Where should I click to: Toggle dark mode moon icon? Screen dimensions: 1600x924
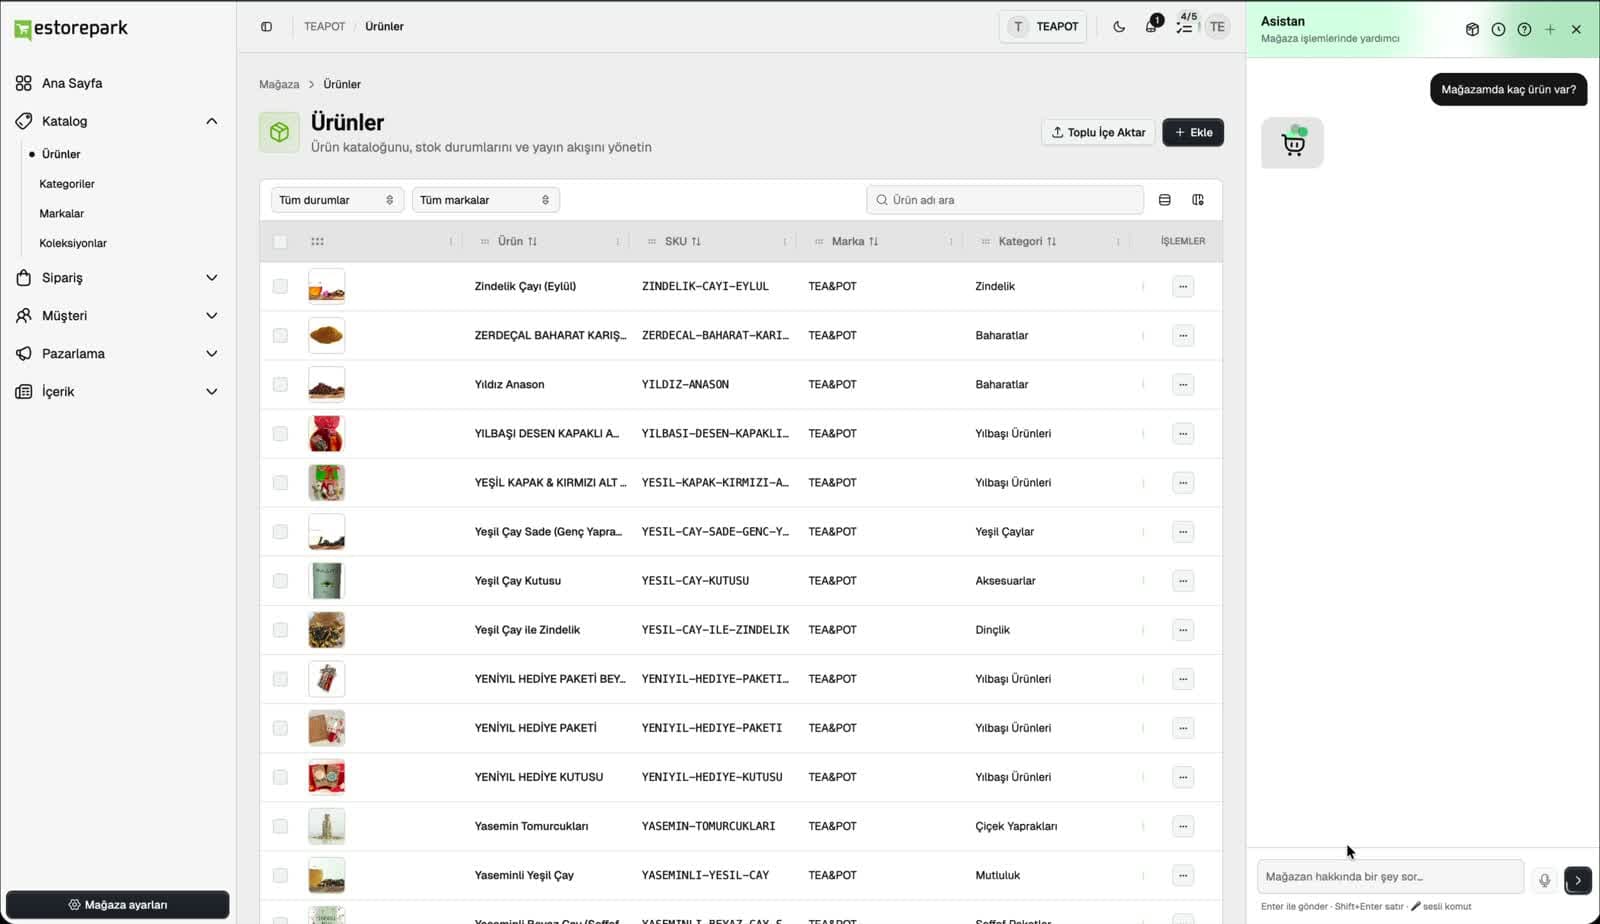pyautogui.click(x=1119, y=27)
